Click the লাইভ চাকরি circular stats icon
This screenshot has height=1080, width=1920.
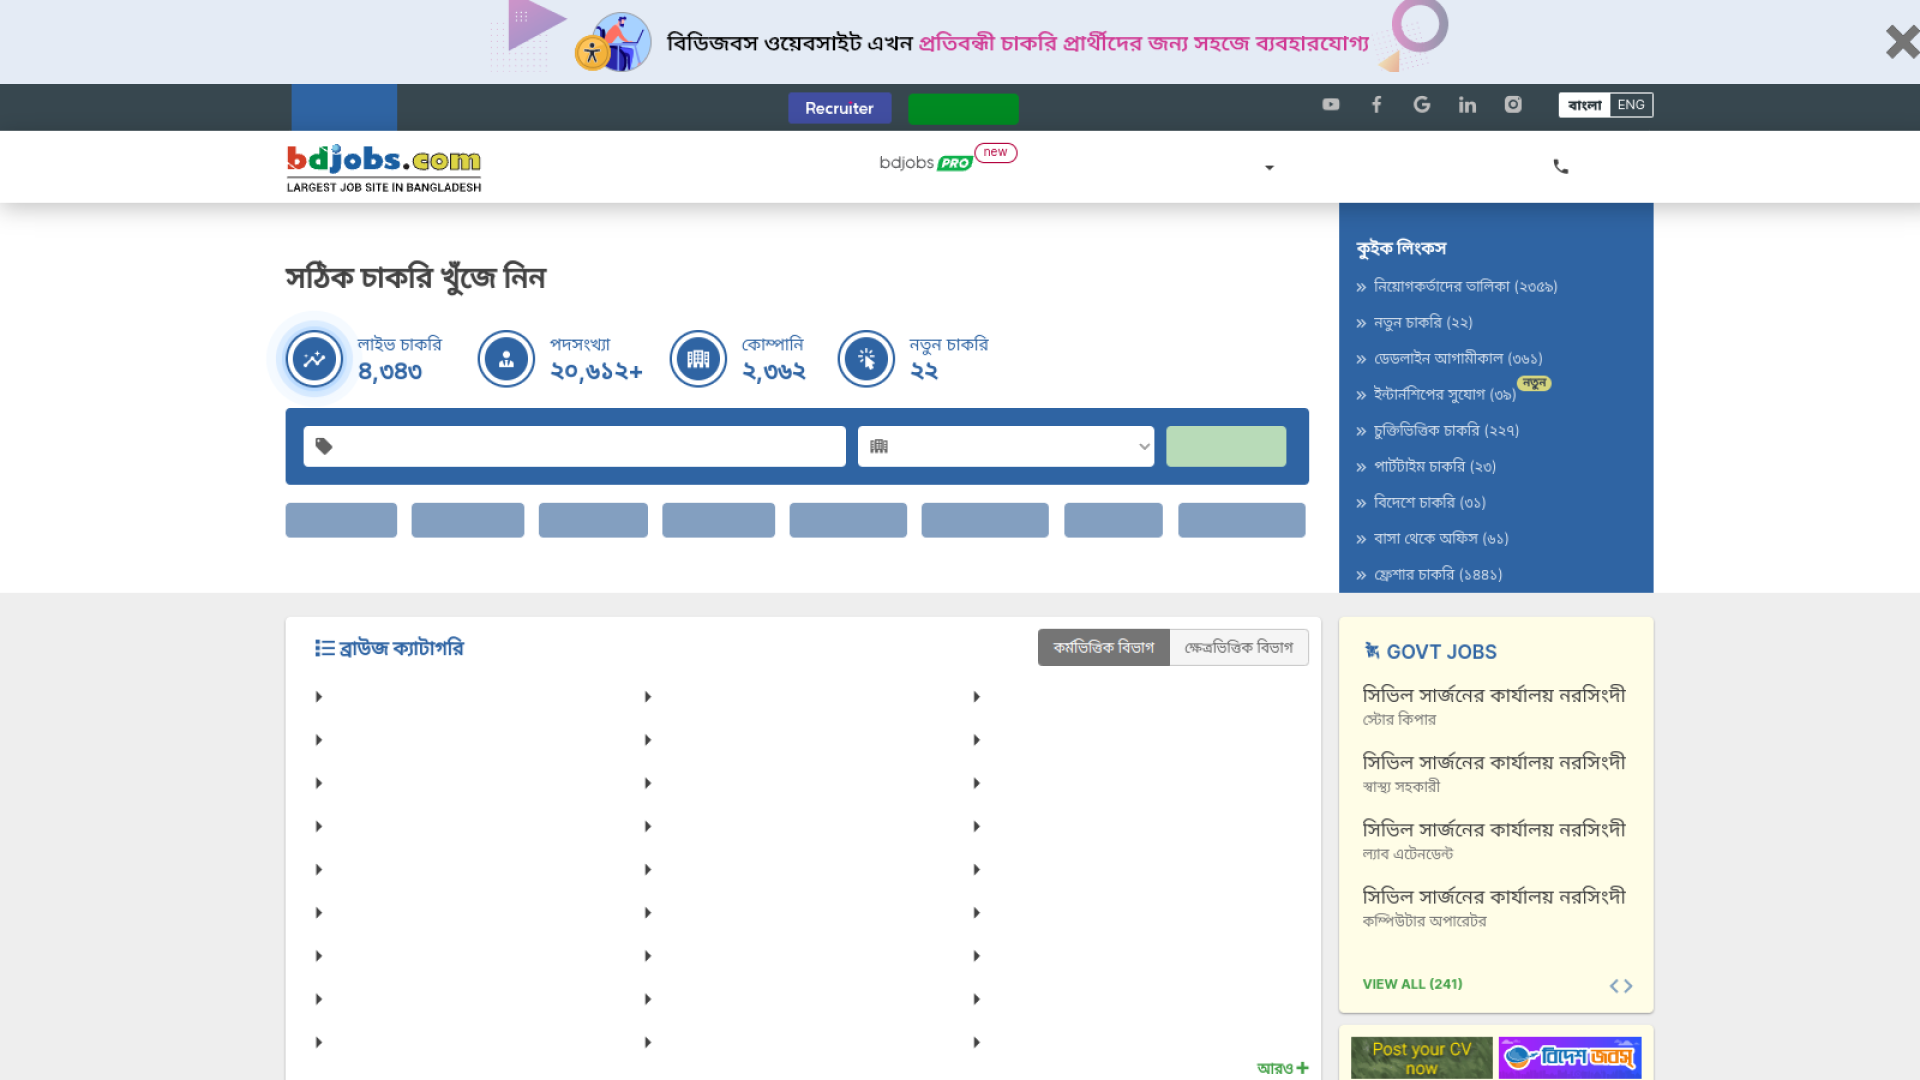coord(313,358)
